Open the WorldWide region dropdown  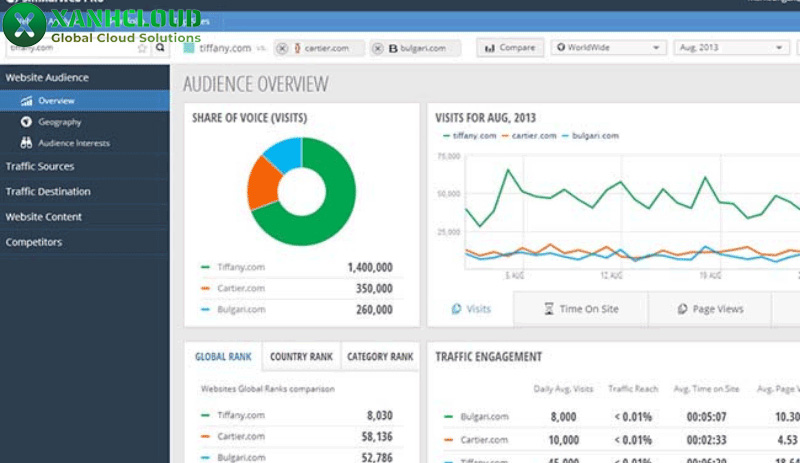609,48
